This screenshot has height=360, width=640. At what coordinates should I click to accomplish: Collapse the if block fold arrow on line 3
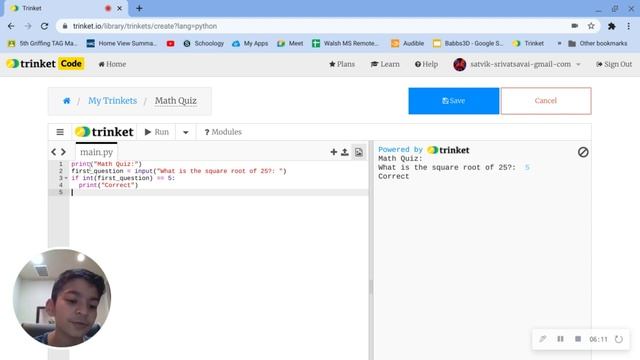click(x=66, y=178)
